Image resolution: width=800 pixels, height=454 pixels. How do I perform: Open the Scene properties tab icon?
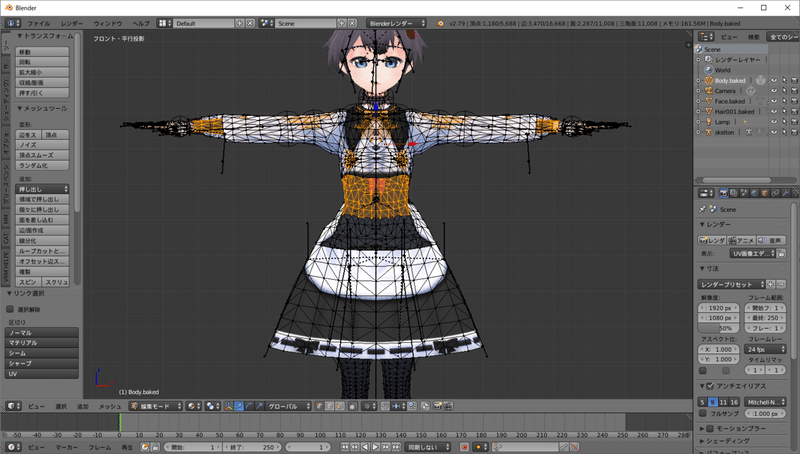point(744,193)
